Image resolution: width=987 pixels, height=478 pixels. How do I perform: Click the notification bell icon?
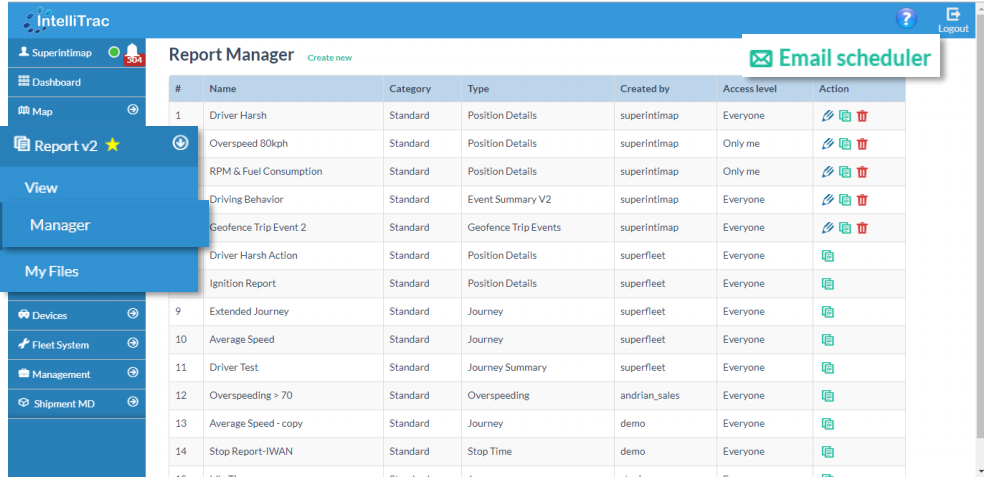pos(132,52)
